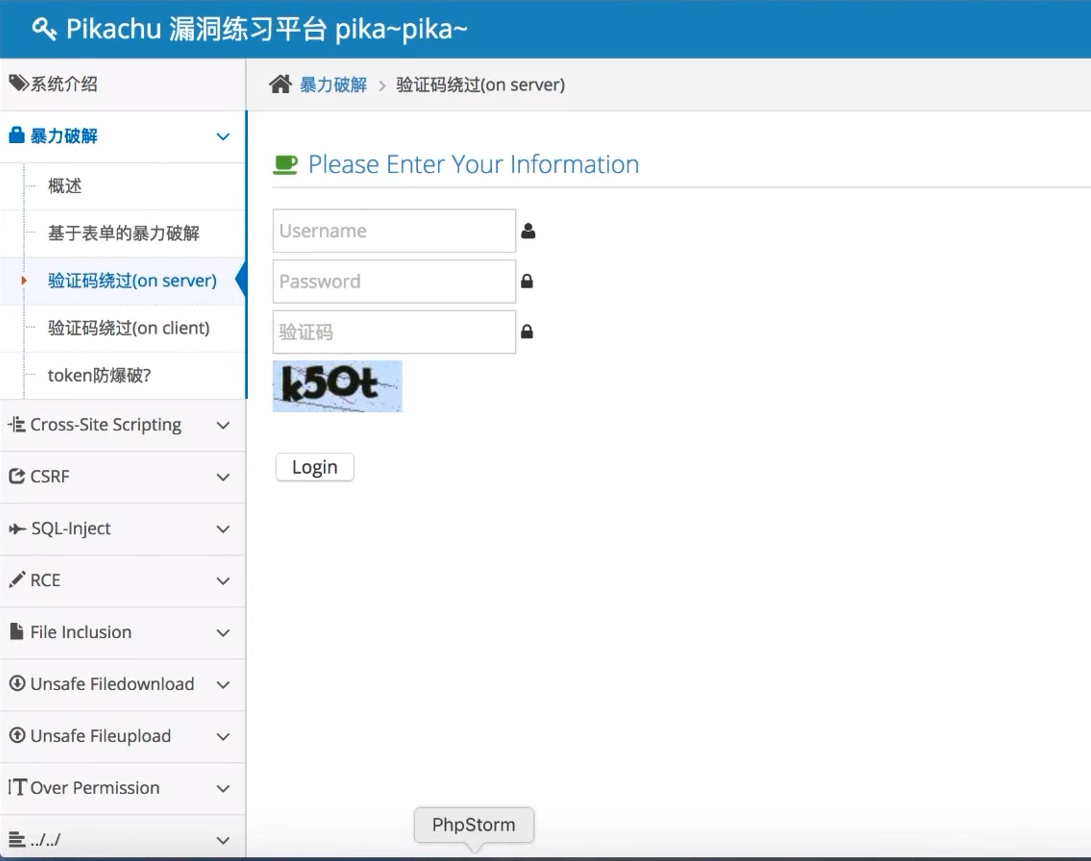Click the RCE pencil icon

[x=17, y=580]
